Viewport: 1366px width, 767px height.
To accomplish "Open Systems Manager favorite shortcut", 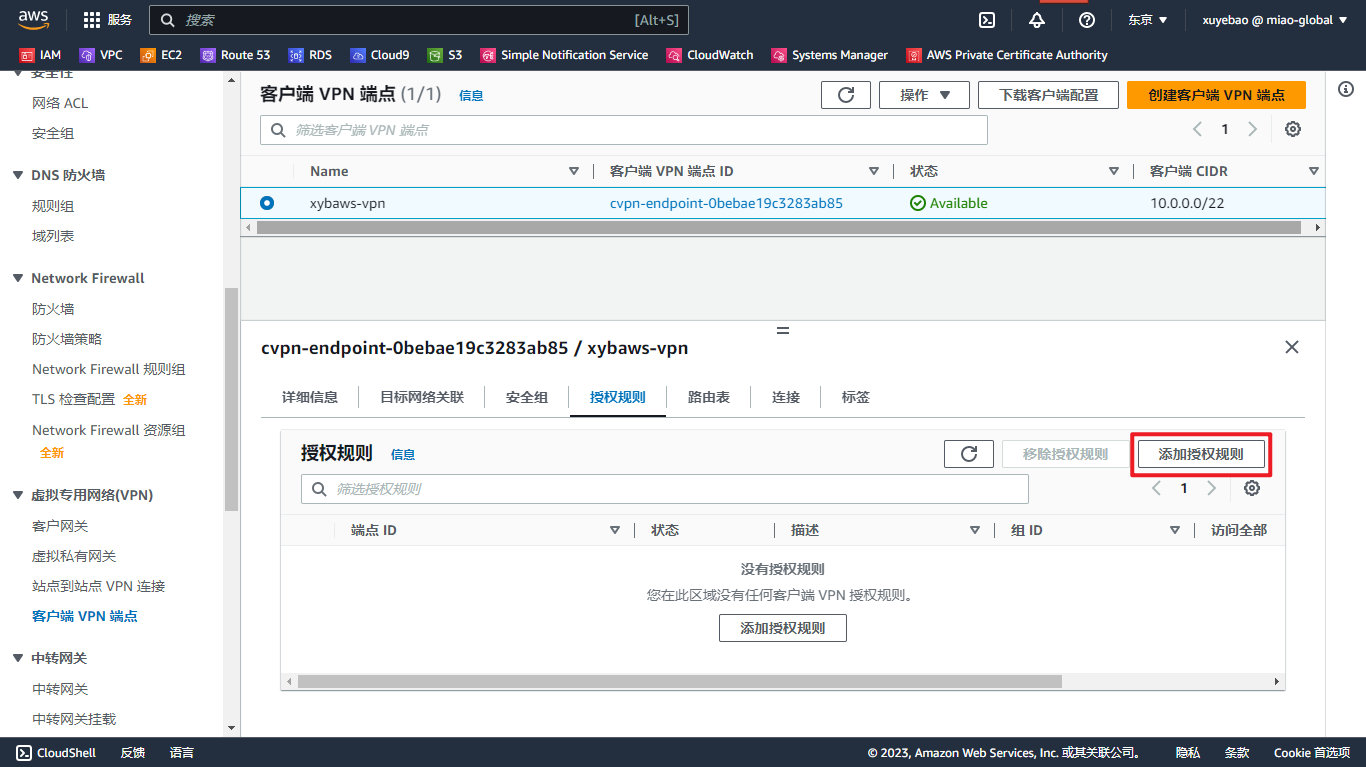I will 830,55.
